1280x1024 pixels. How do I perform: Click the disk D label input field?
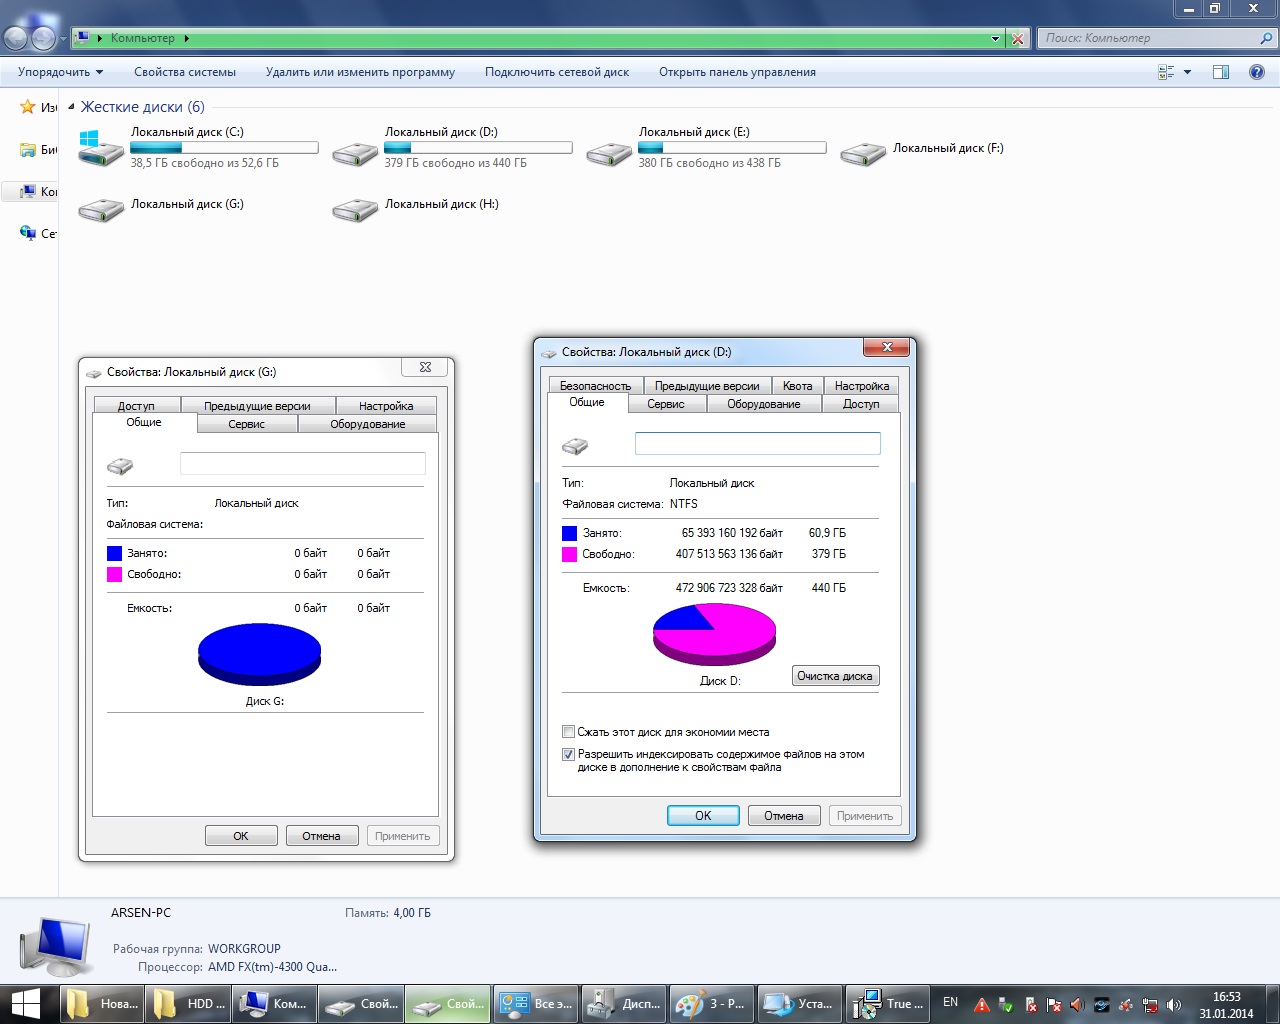pos(757,443)
